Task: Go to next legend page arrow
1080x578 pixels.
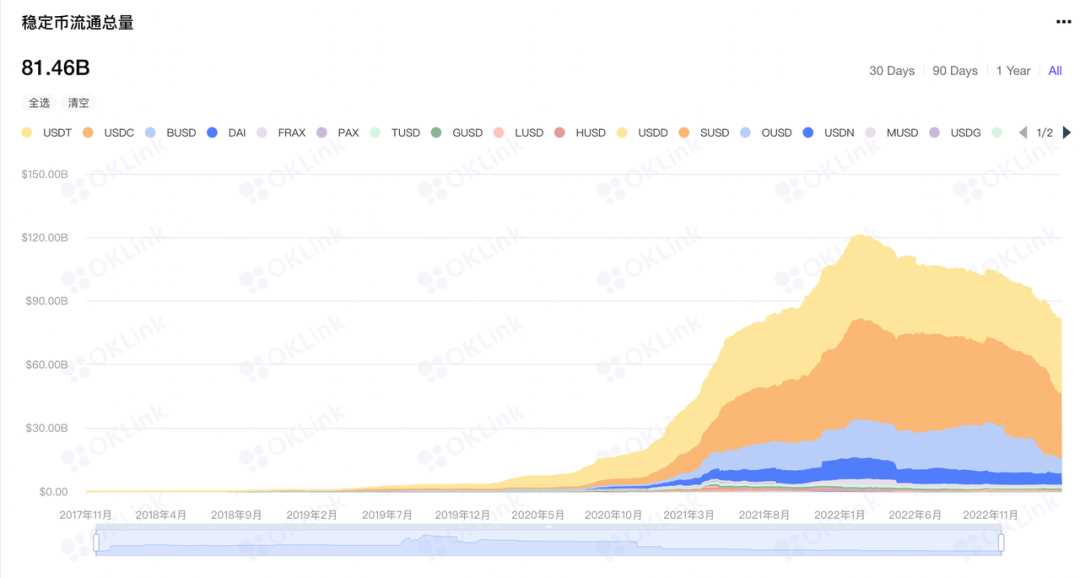Action: point(1066,132)
